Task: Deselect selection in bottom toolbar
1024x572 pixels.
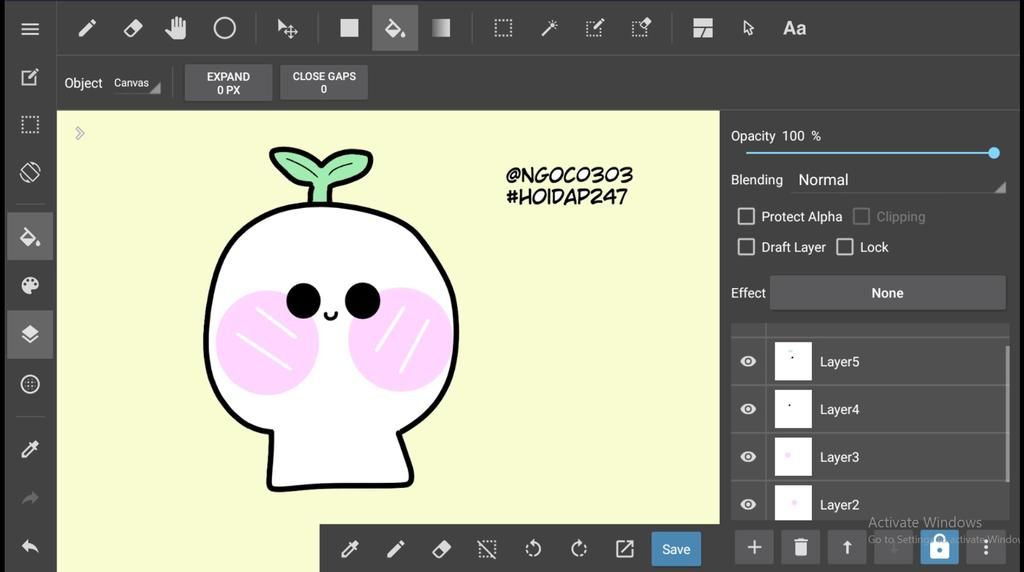Action: coord(487,549)
